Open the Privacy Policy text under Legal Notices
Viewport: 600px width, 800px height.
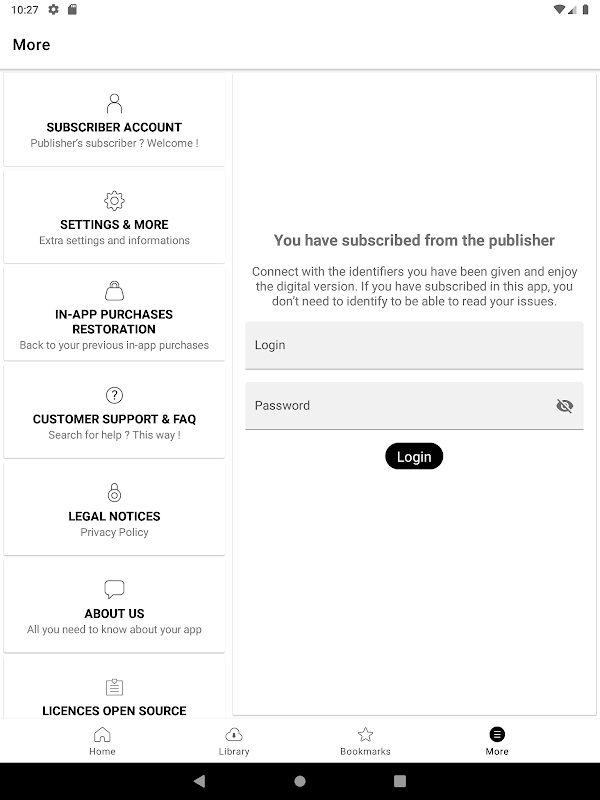point(114,532)
